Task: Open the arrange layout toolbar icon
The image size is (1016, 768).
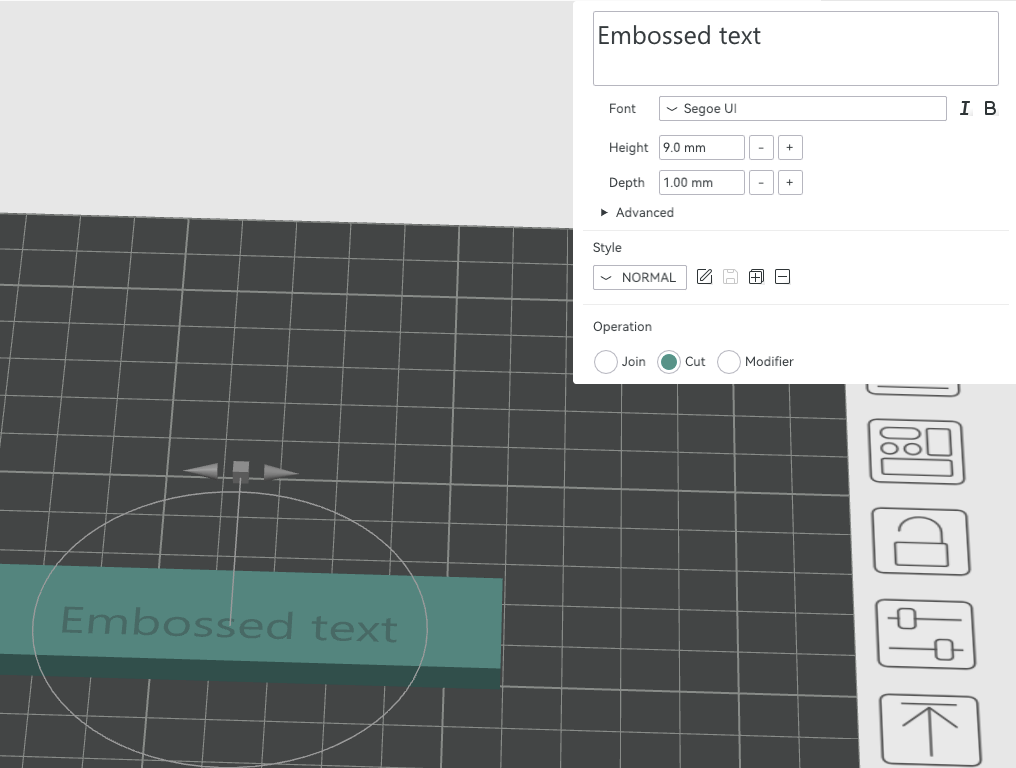Action: (x=916, y=452)
